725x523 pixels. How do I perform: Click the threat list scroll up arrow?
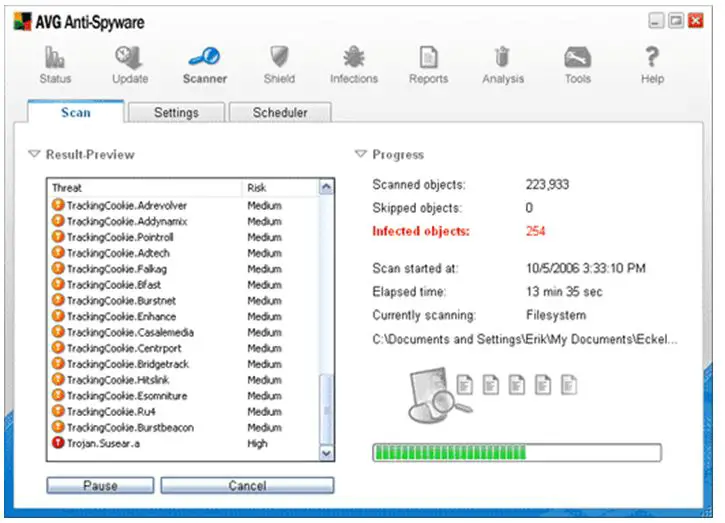(326, 187)
